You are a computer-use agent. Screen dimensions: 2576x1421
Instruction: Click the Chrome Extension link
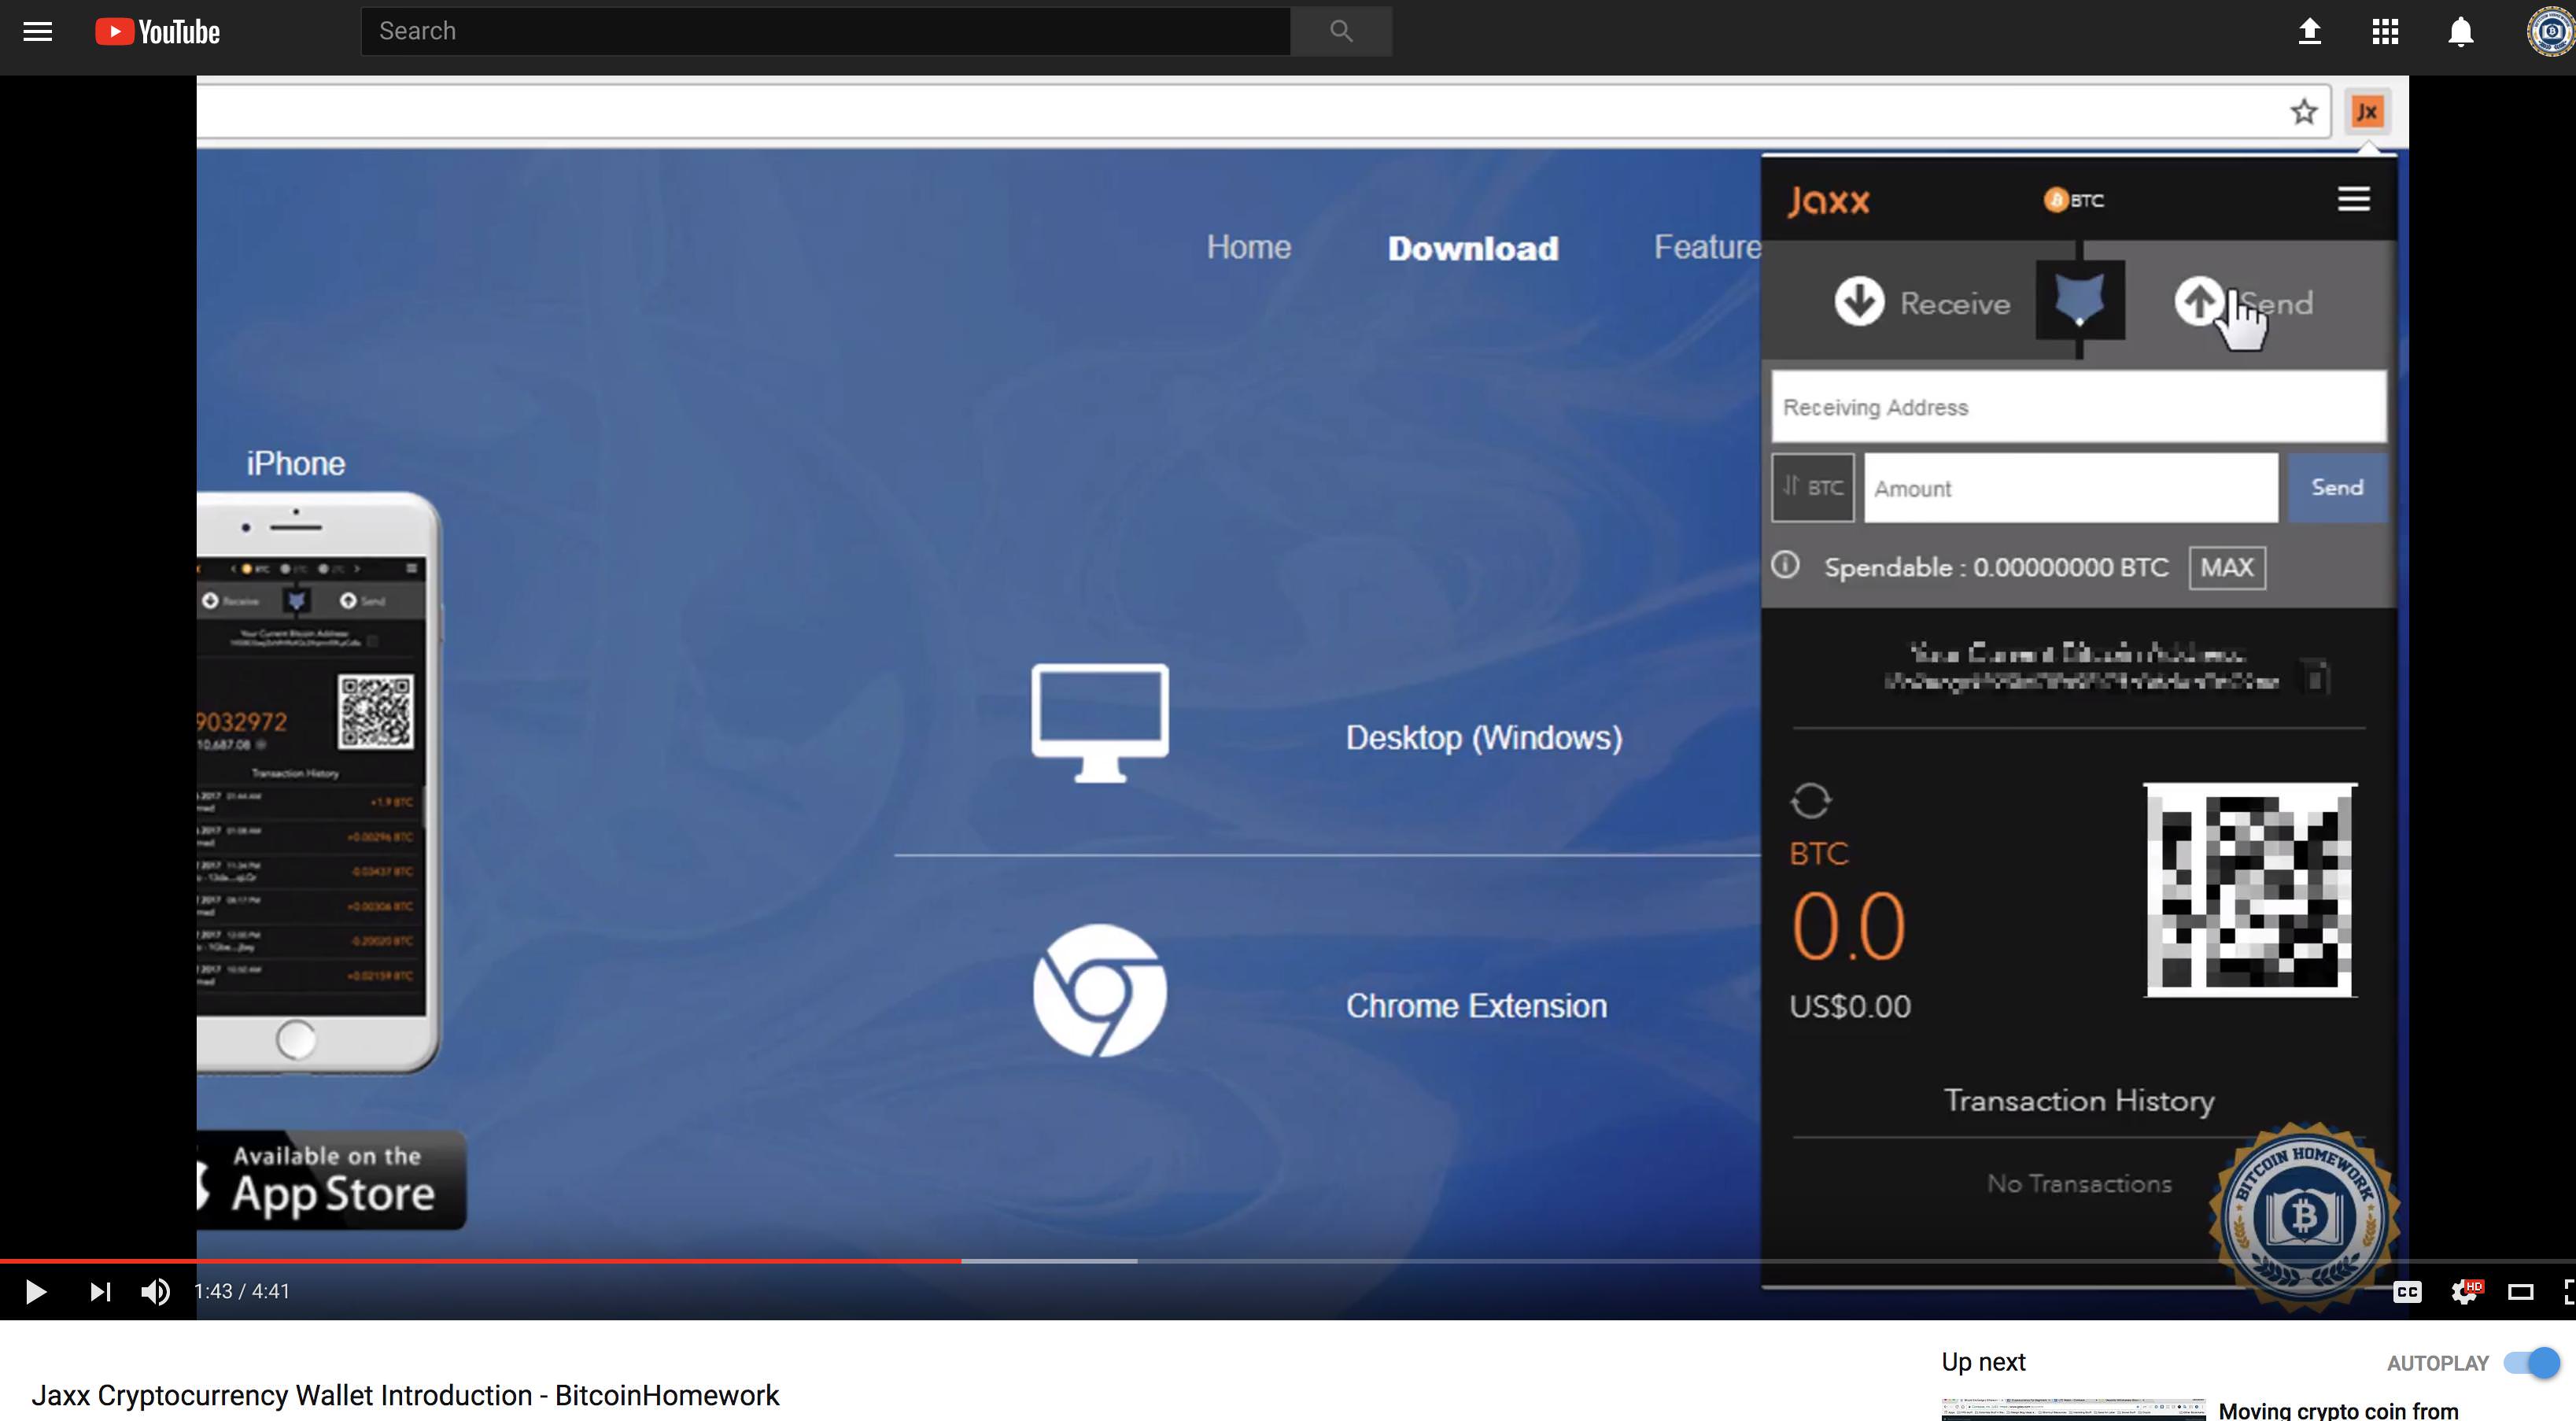coord(1476,1005)
